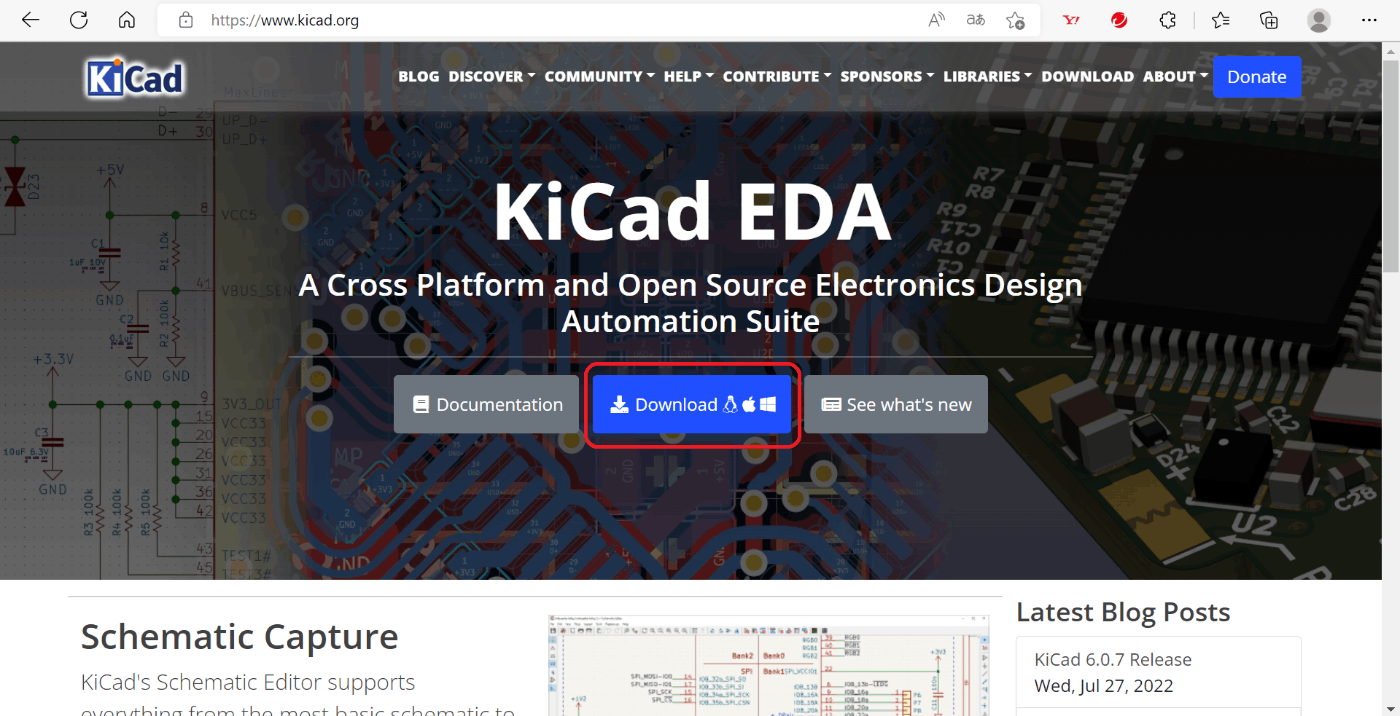Click the Latest Blog Posts heading
This screenshot has width=1400, height=716.
(1123, 612)
